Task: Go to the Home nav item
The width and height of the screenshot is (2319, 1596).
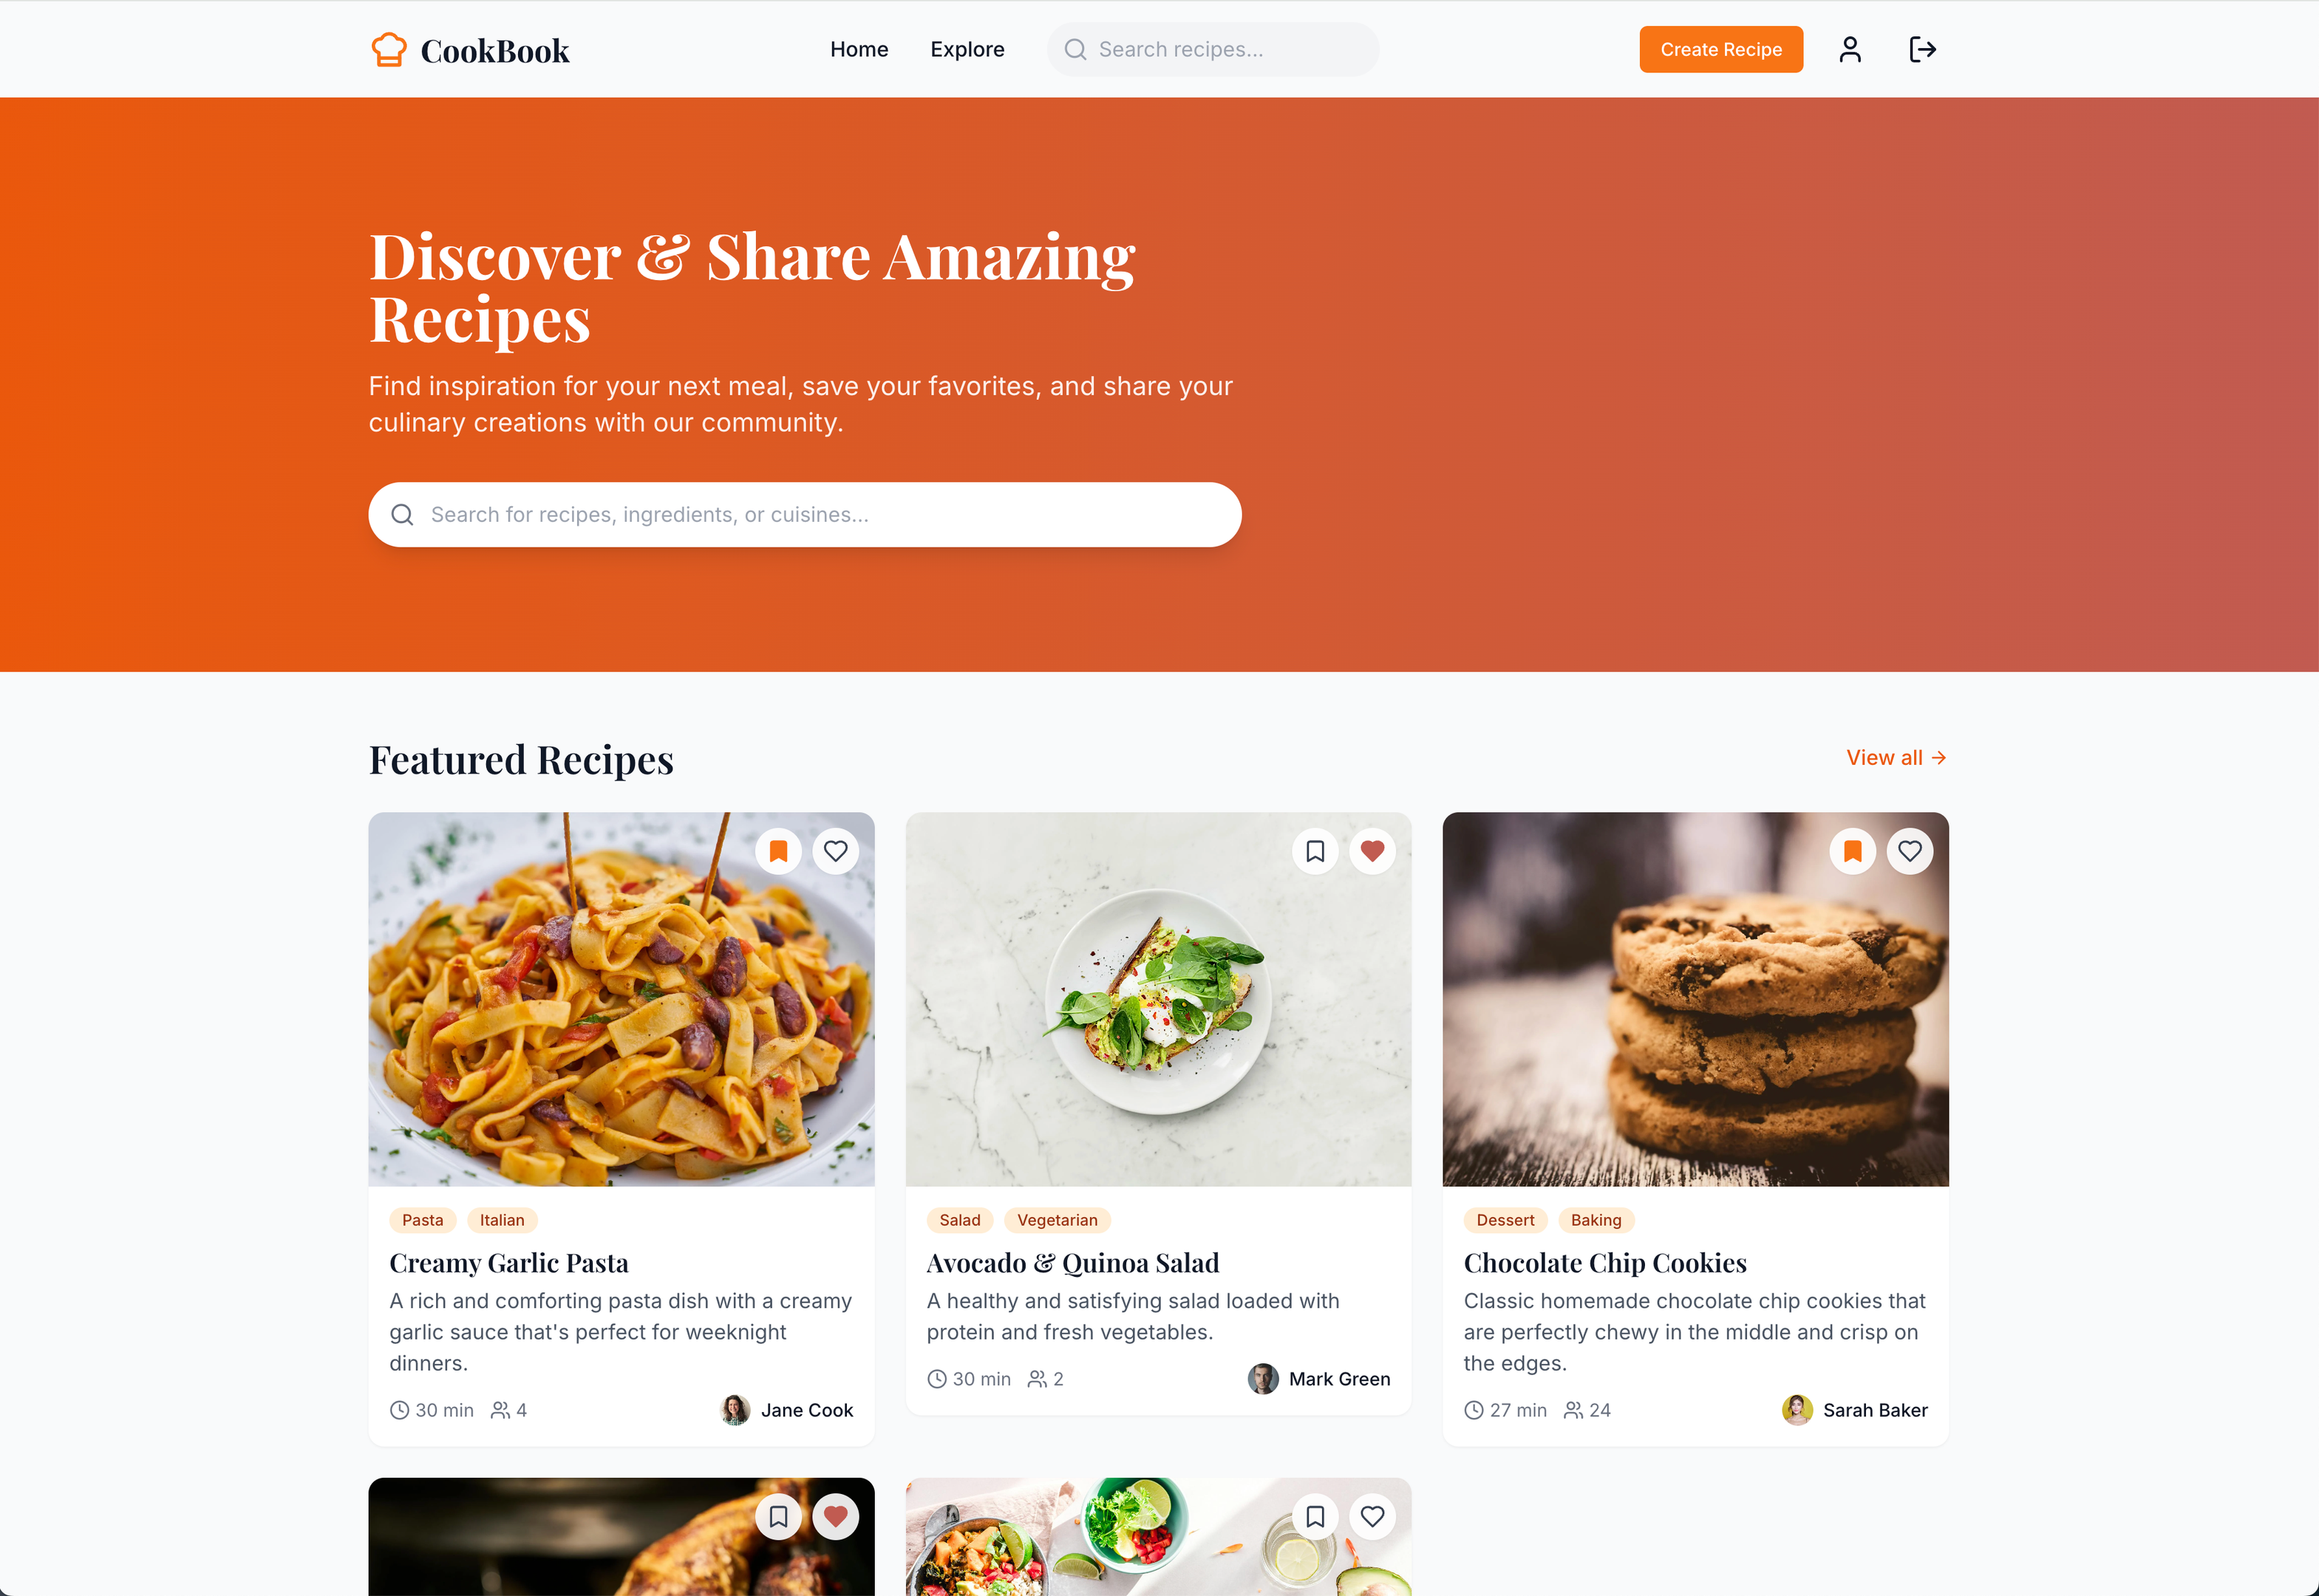Action: click(859, 49)
